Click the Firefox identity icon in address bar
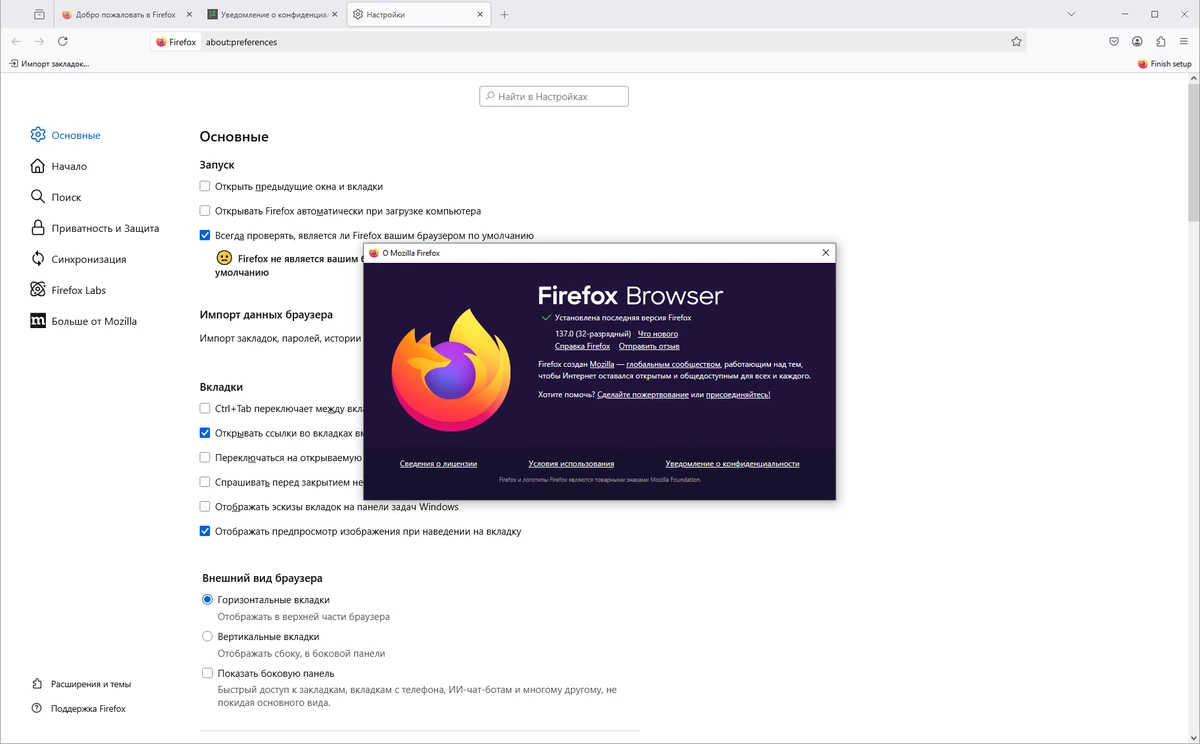The height and width of the screenshot is (744, 1200). pyautogui.click(x=177, y=42)
